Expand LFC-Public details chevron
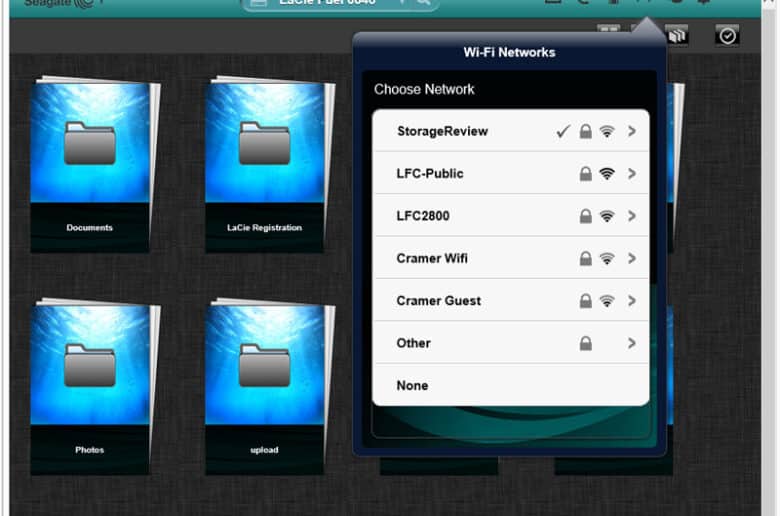The width and height of the screenshot is (780, 516). 632,173
